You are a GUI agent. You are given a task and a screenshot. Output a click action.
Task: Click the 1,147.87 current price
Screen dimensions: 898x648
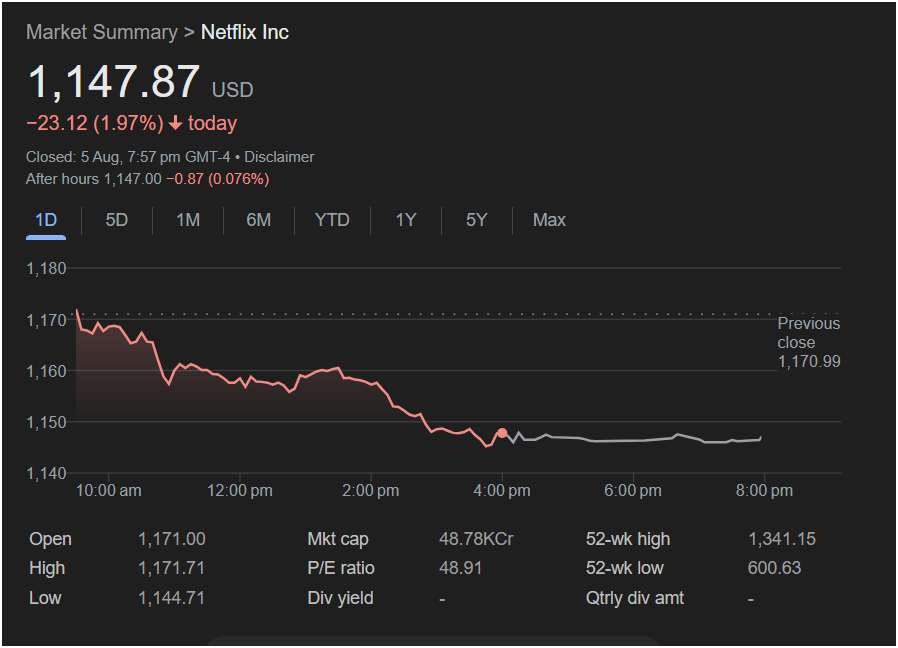[114, 82]
